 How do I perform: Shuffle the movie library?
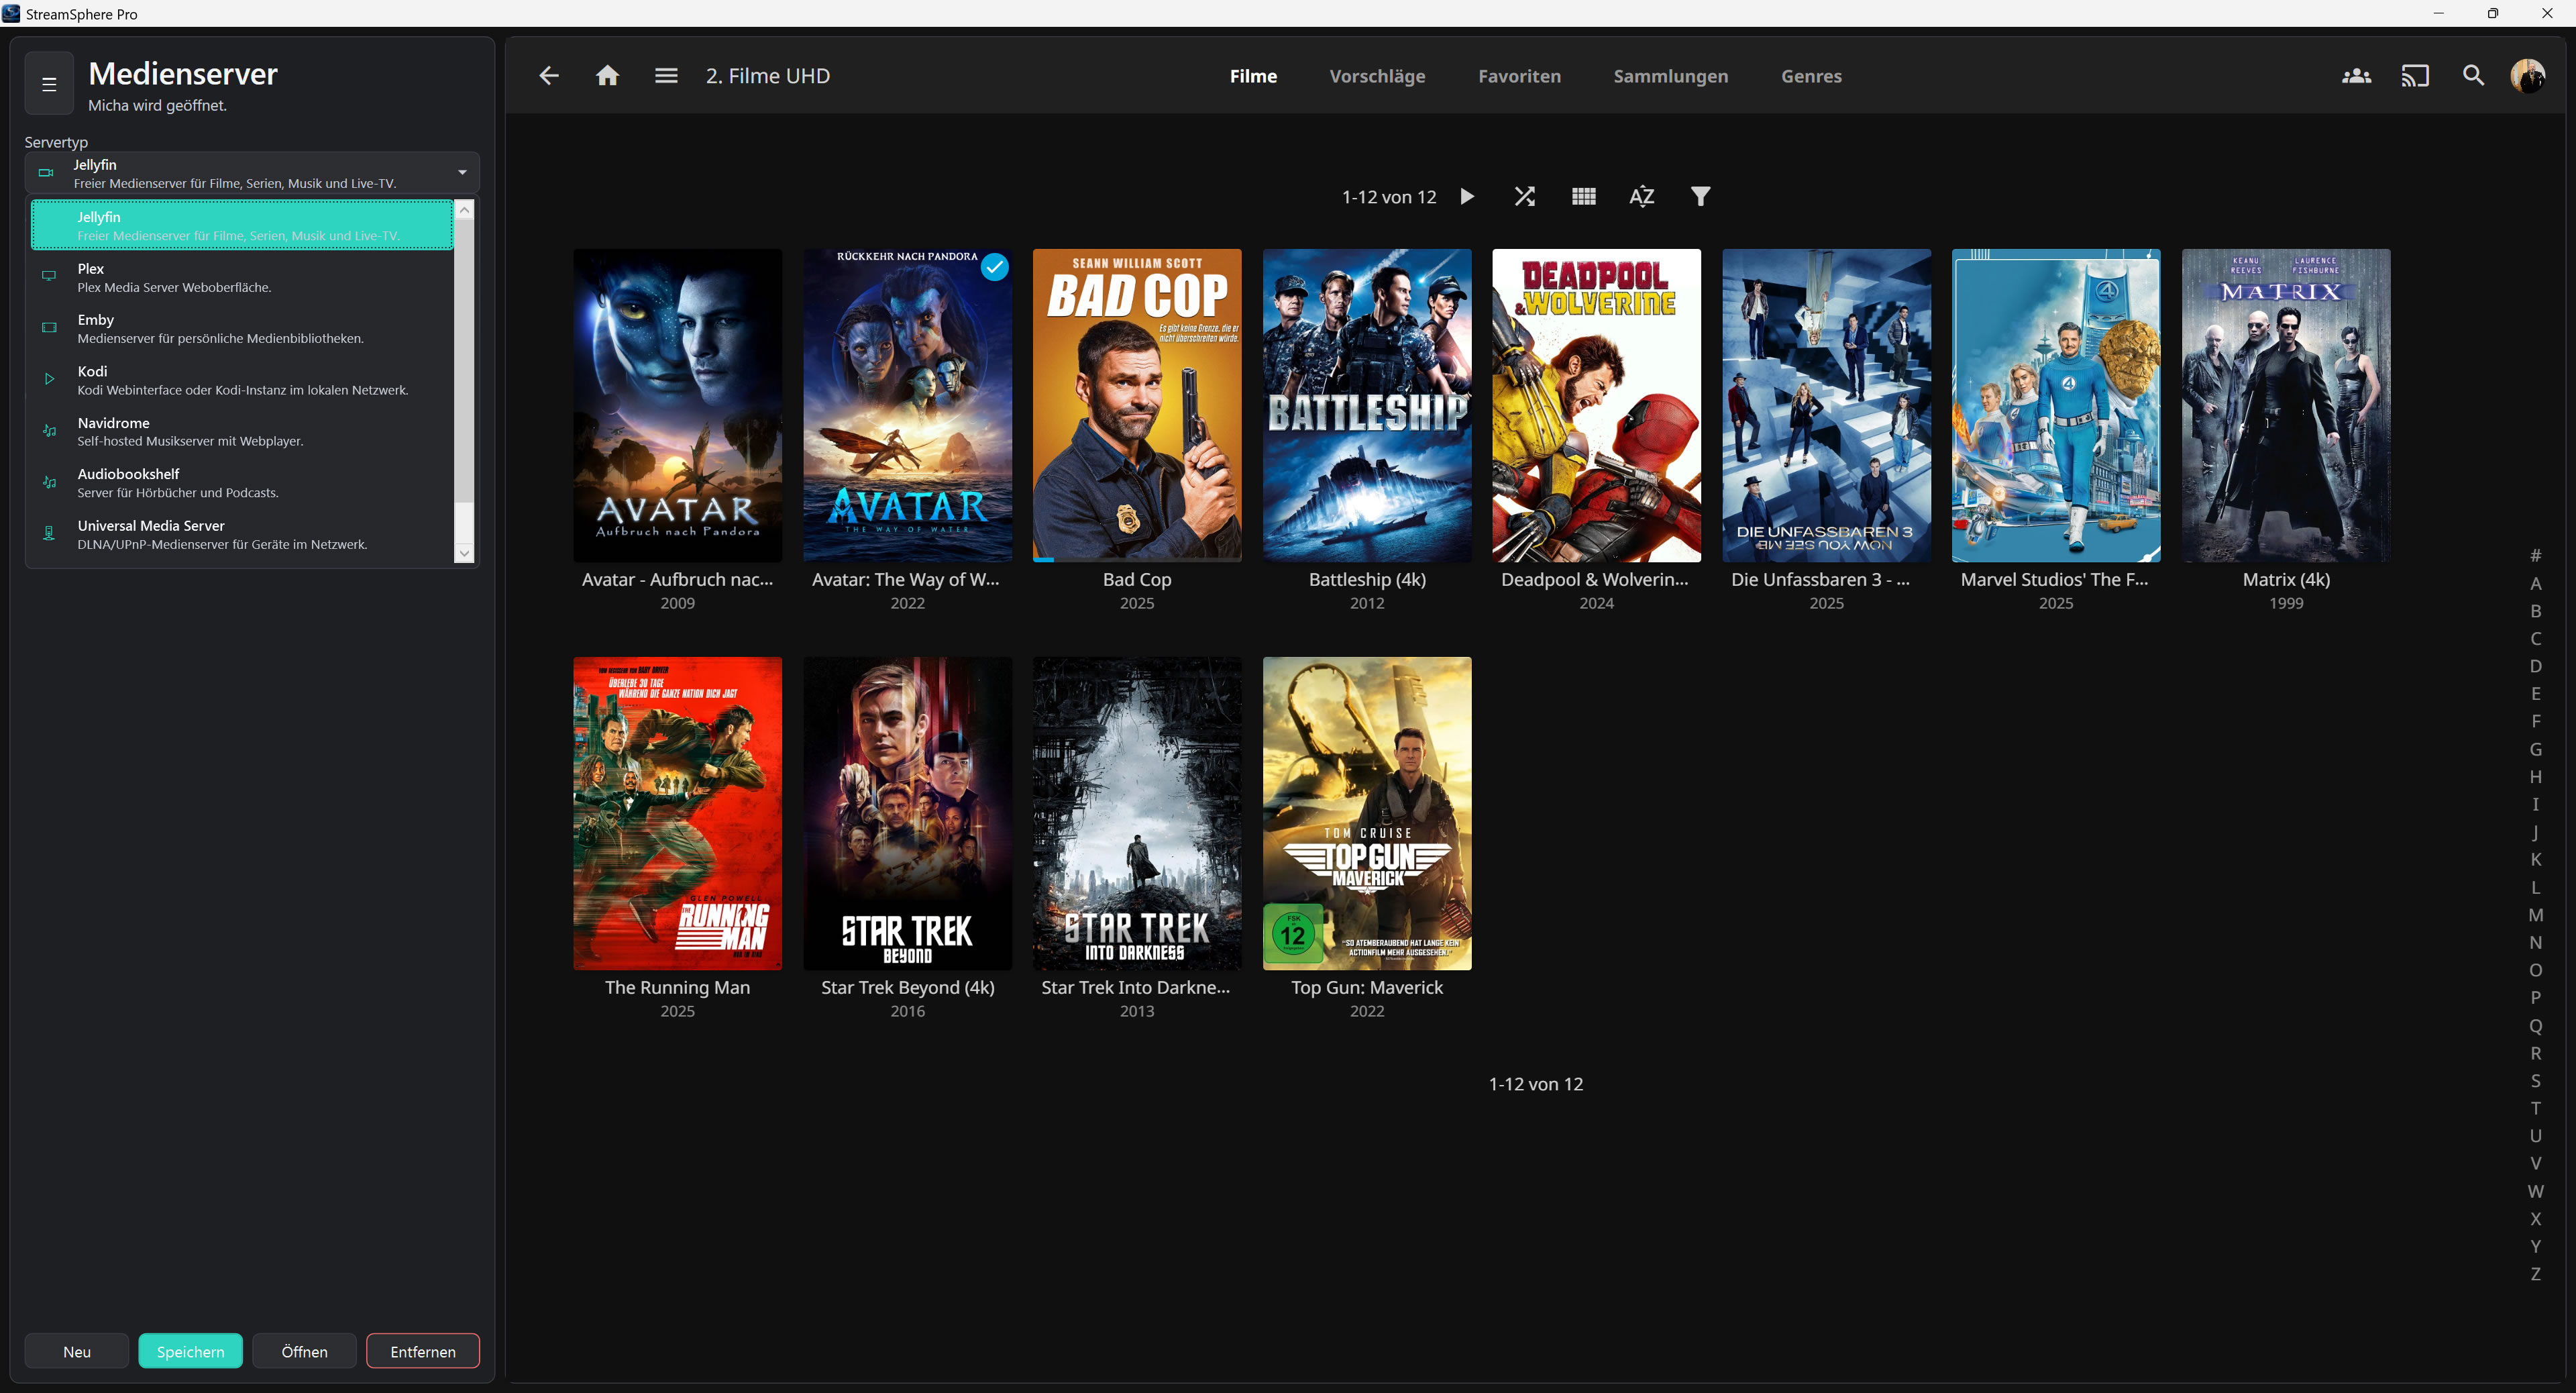[1525, 196]
